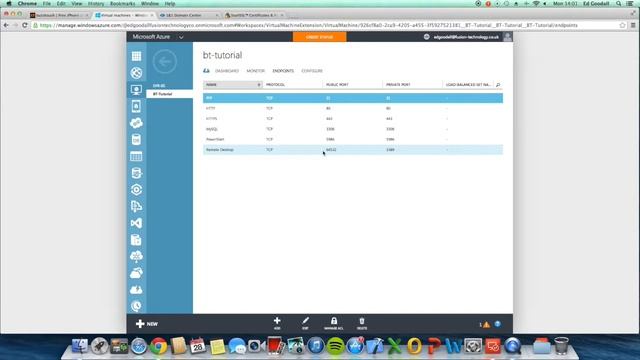Select the MySQL endpoint row
The height and width of the screenshot is (360, 640).
pyautogui.click(x=353, y=129)
